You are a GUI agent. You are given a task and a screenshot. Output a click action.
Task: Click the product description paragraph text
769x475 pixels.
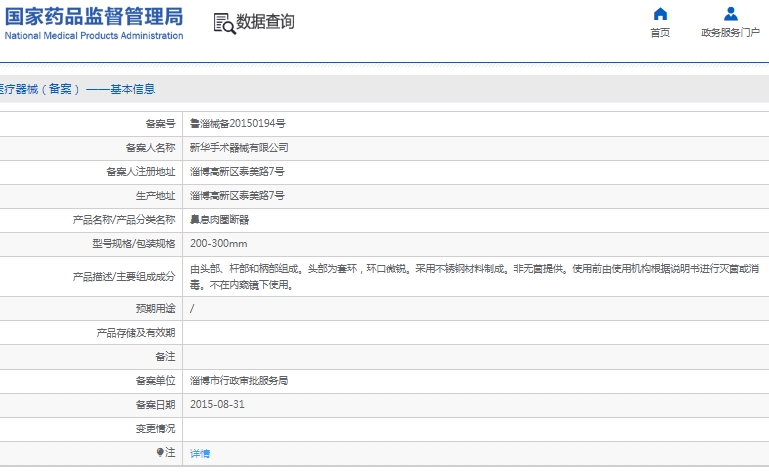coord(474,276)
